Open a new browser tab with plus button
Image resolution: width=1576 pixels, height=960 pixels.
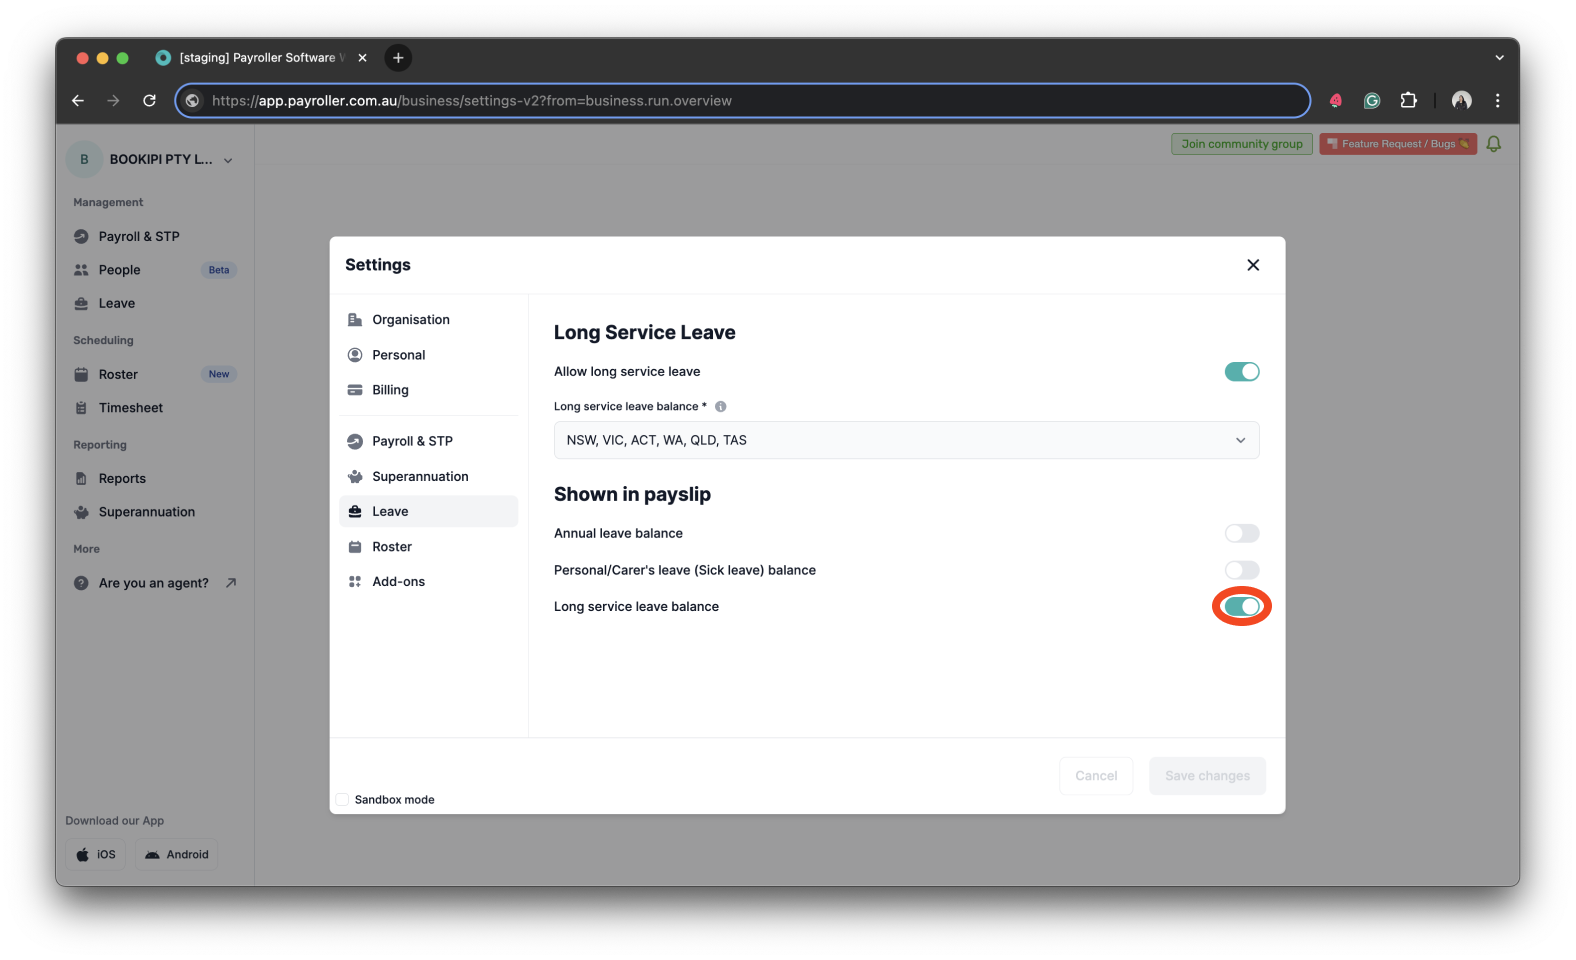coord(398,58)
